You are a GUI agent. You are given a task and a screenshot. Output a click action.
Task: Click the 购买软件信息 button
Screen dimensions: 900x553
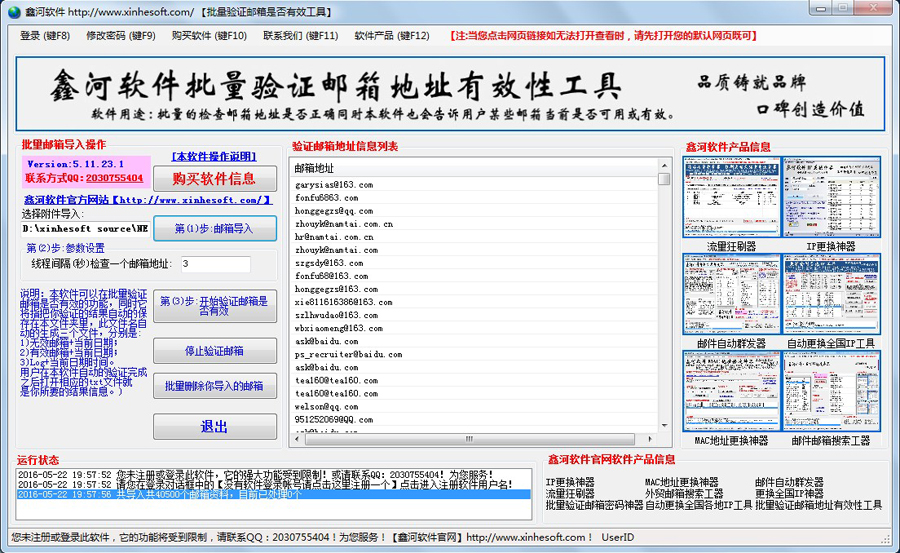pyautogui.click(x=214, y=179)
